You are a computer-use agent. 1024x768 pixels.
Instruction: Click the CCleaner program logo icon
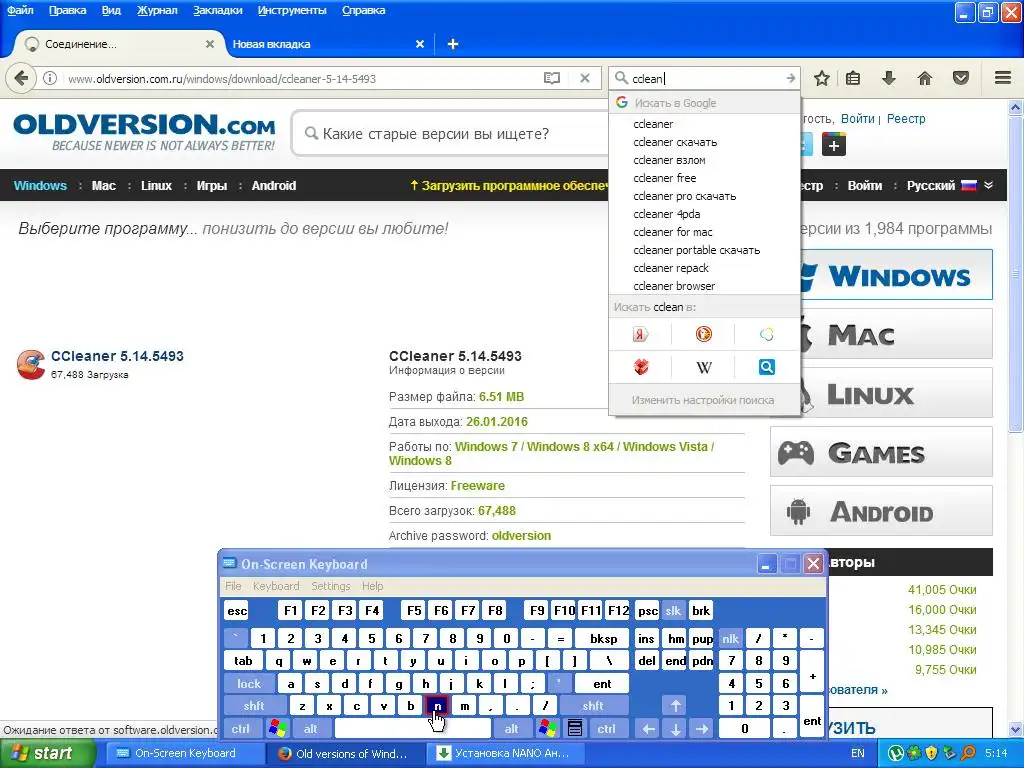tap(31, 364)
